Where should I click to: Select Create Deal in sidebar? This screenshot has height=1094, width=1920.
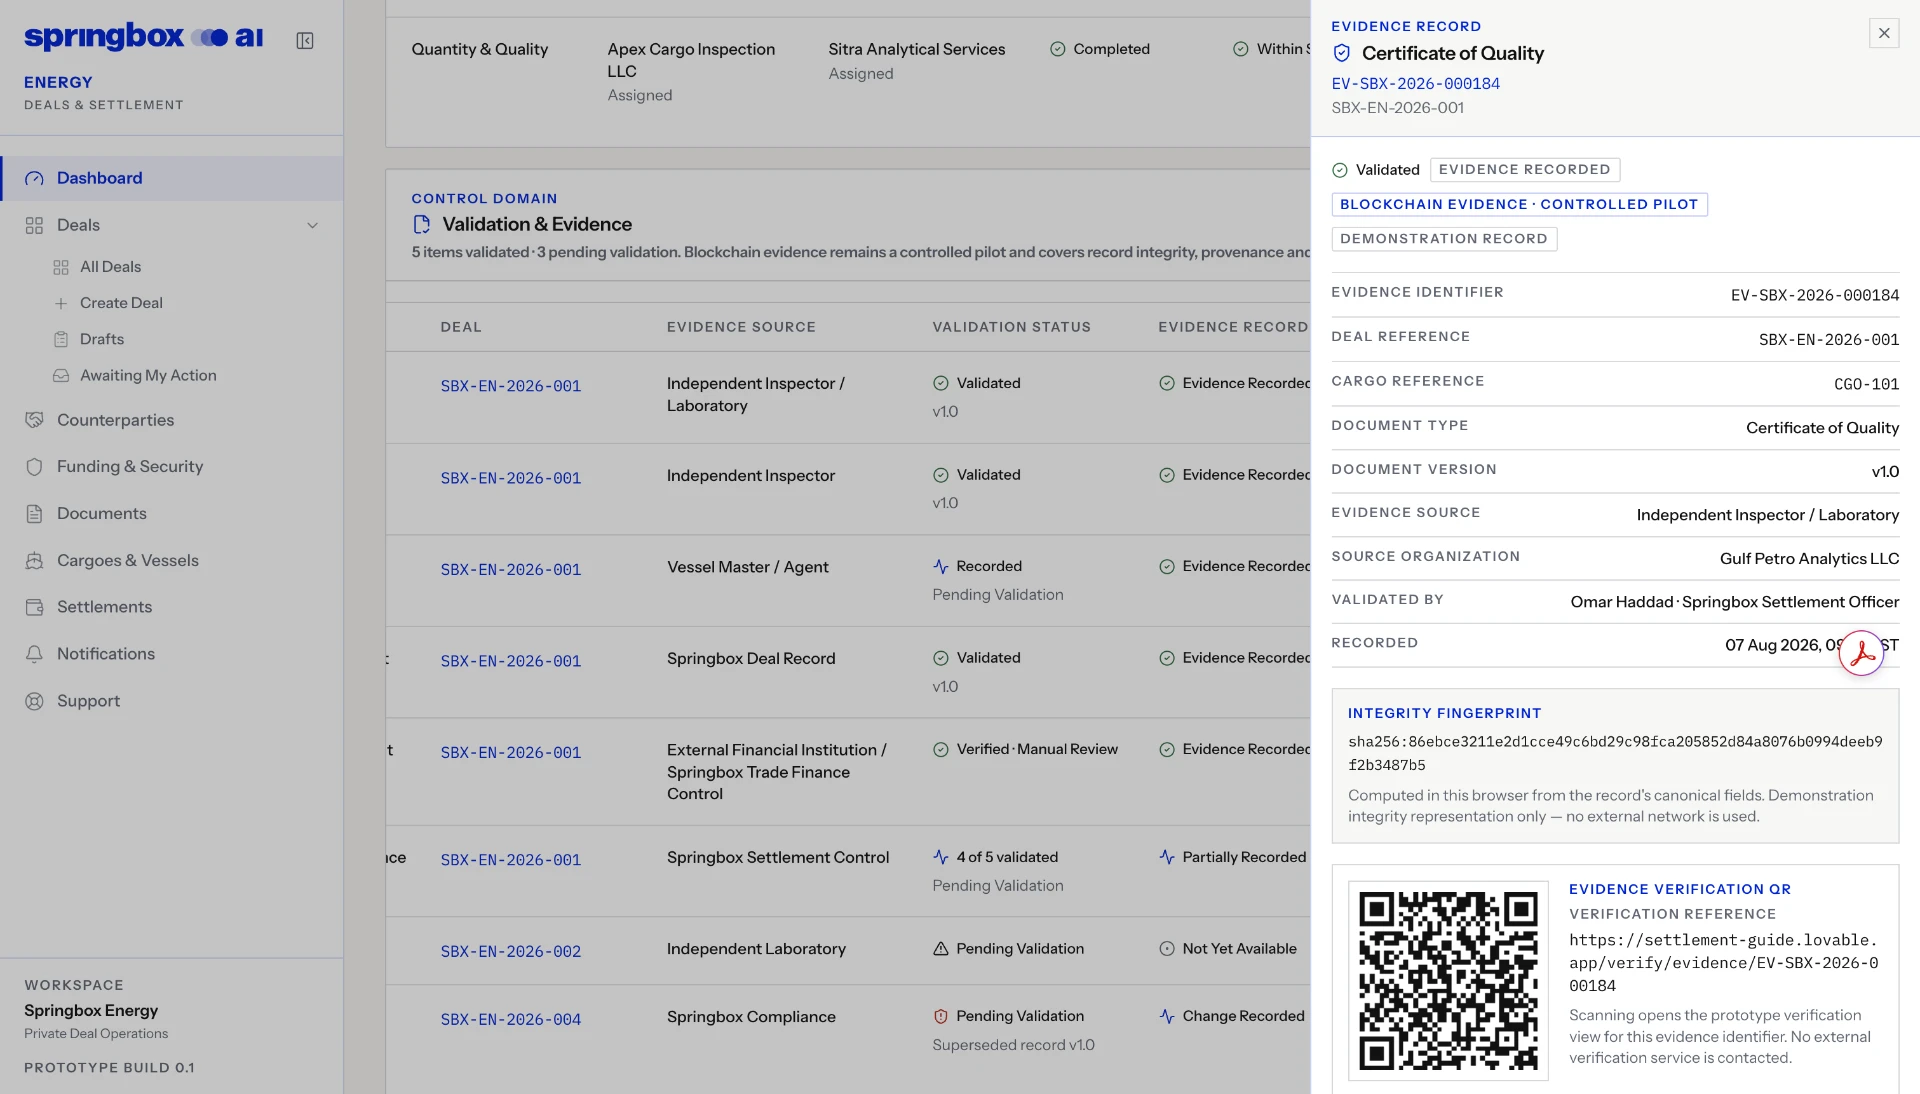[121, 303]
